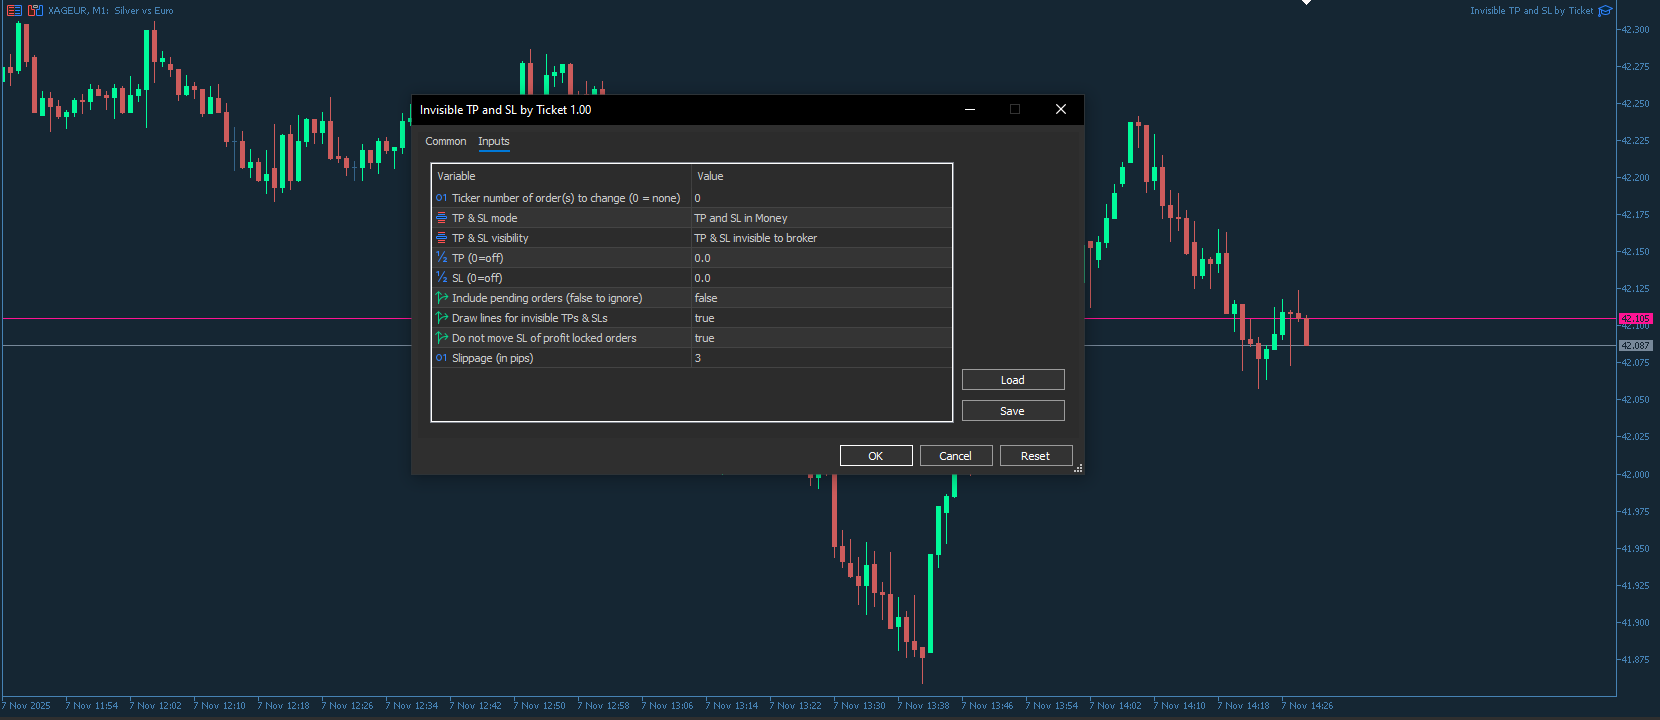1660x720 pixels.
Task: Click the icon beside Slippage (in pips)
Action: tap(441, 358)
